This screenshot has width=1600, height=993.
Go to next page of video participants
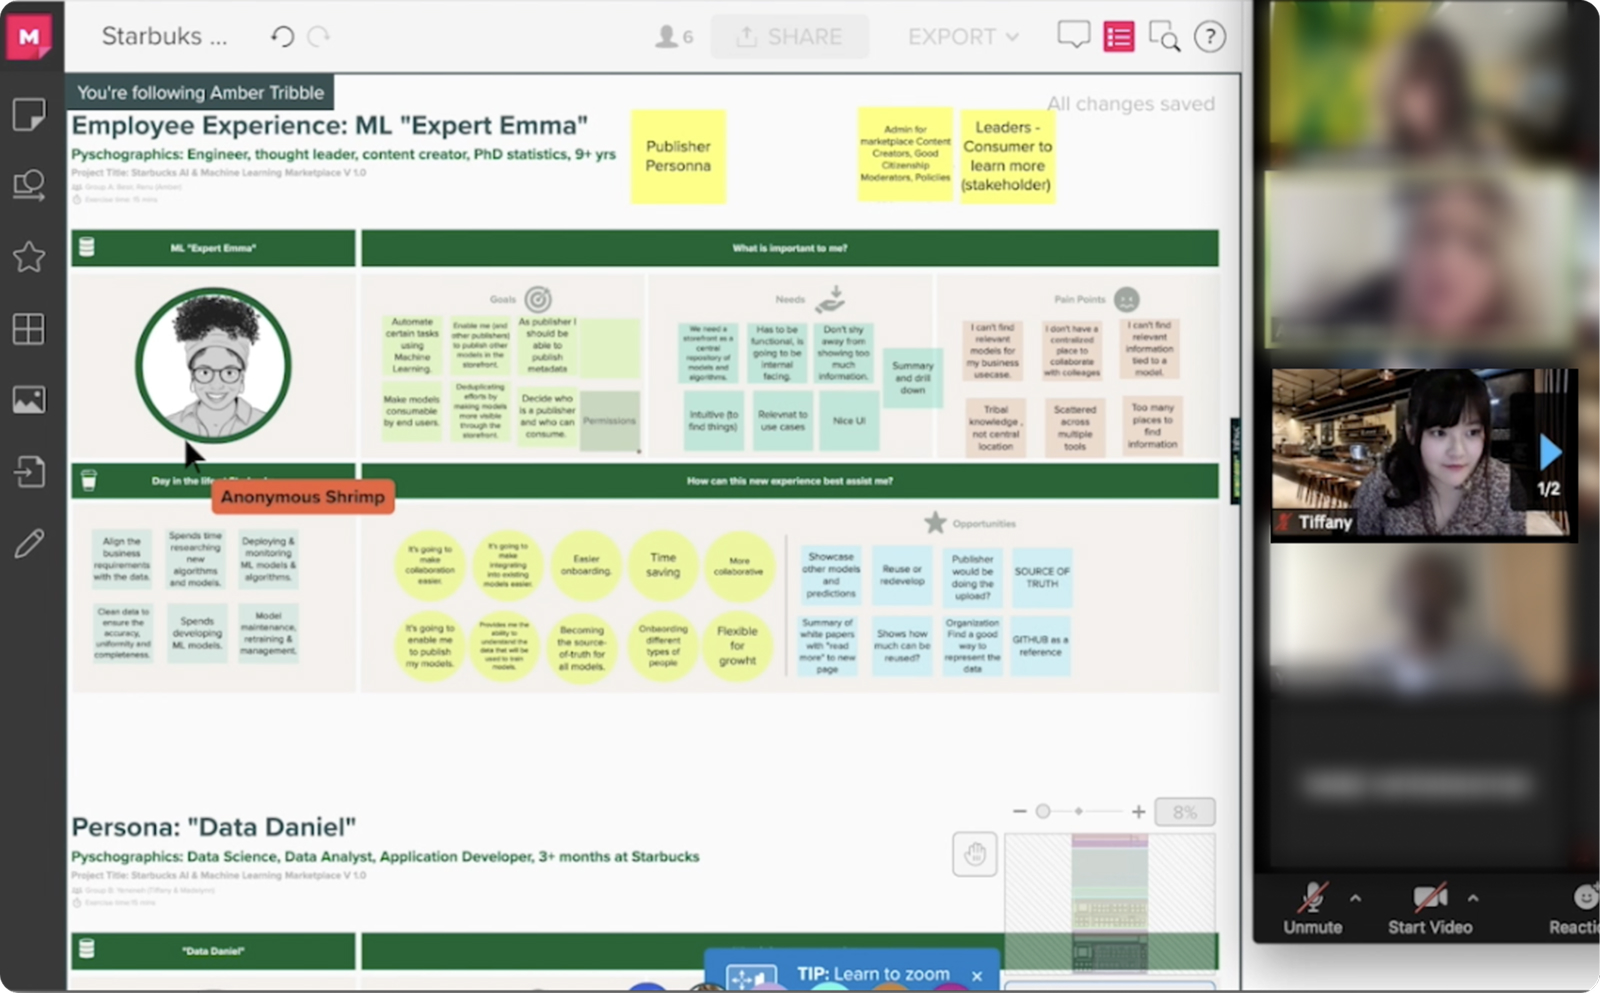click(x=1550, y=452)
